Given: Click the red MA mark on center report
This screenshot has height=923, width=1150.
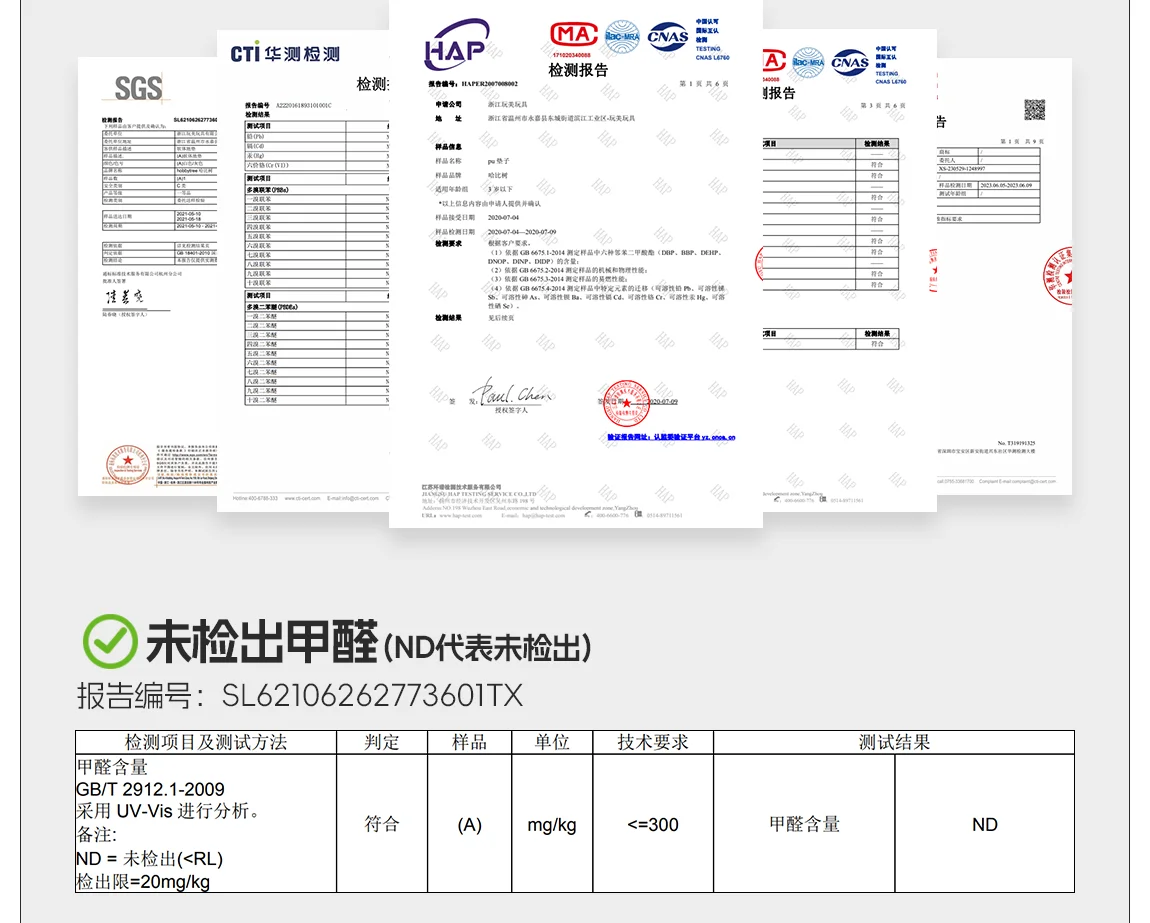Looking at the screenshot, I should pyautogui.click(x=574, y=34).
